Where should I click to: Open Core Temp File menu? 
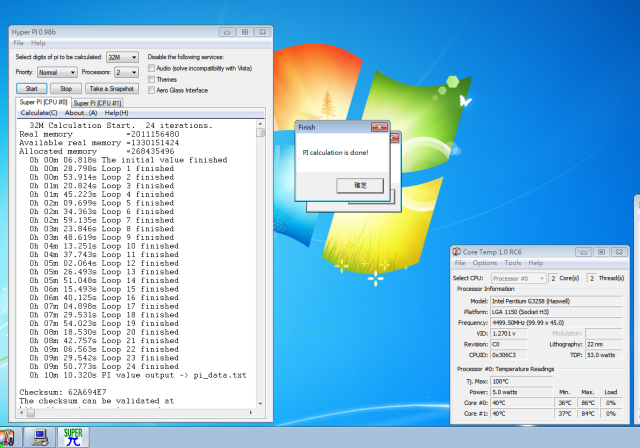pos(460,263)
